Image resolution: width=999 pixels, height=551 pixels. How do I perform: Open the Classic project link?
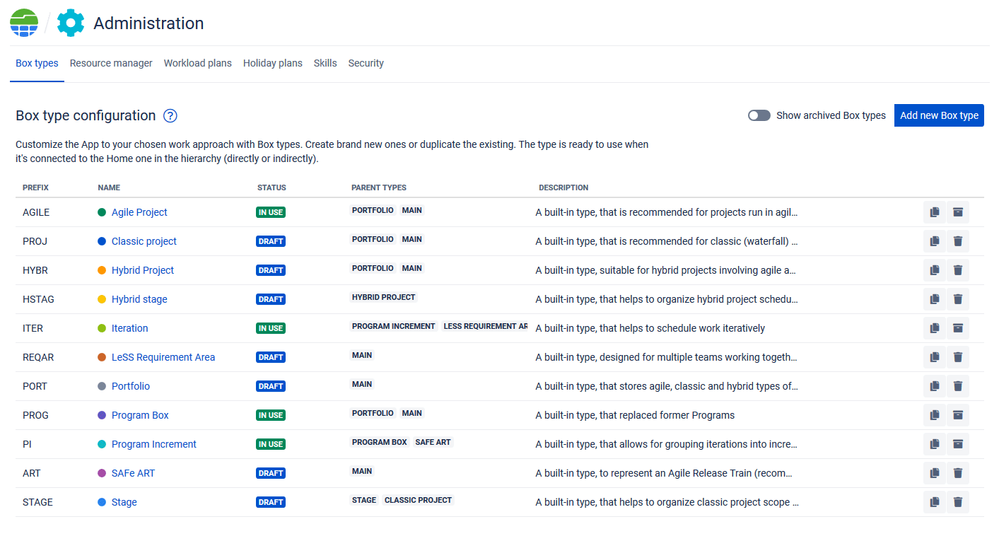pos(144,241)
